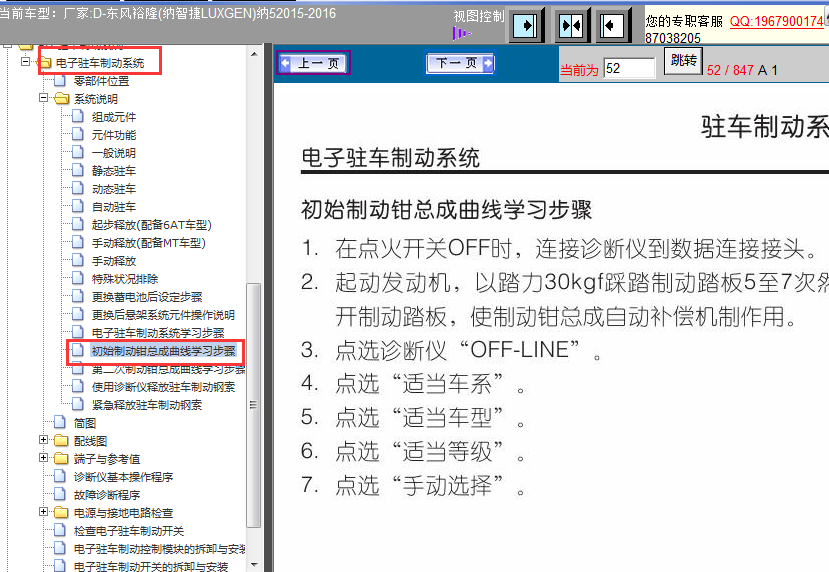Select the 端子与参考值 folder label
The image size is (829, 572).
[x=106, y=458]
